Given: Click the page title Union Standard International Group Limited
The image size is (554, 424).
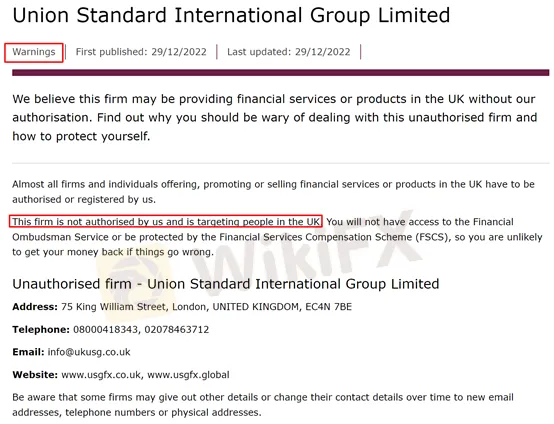Looking at the screenshot, I should (x=231, y=16).
